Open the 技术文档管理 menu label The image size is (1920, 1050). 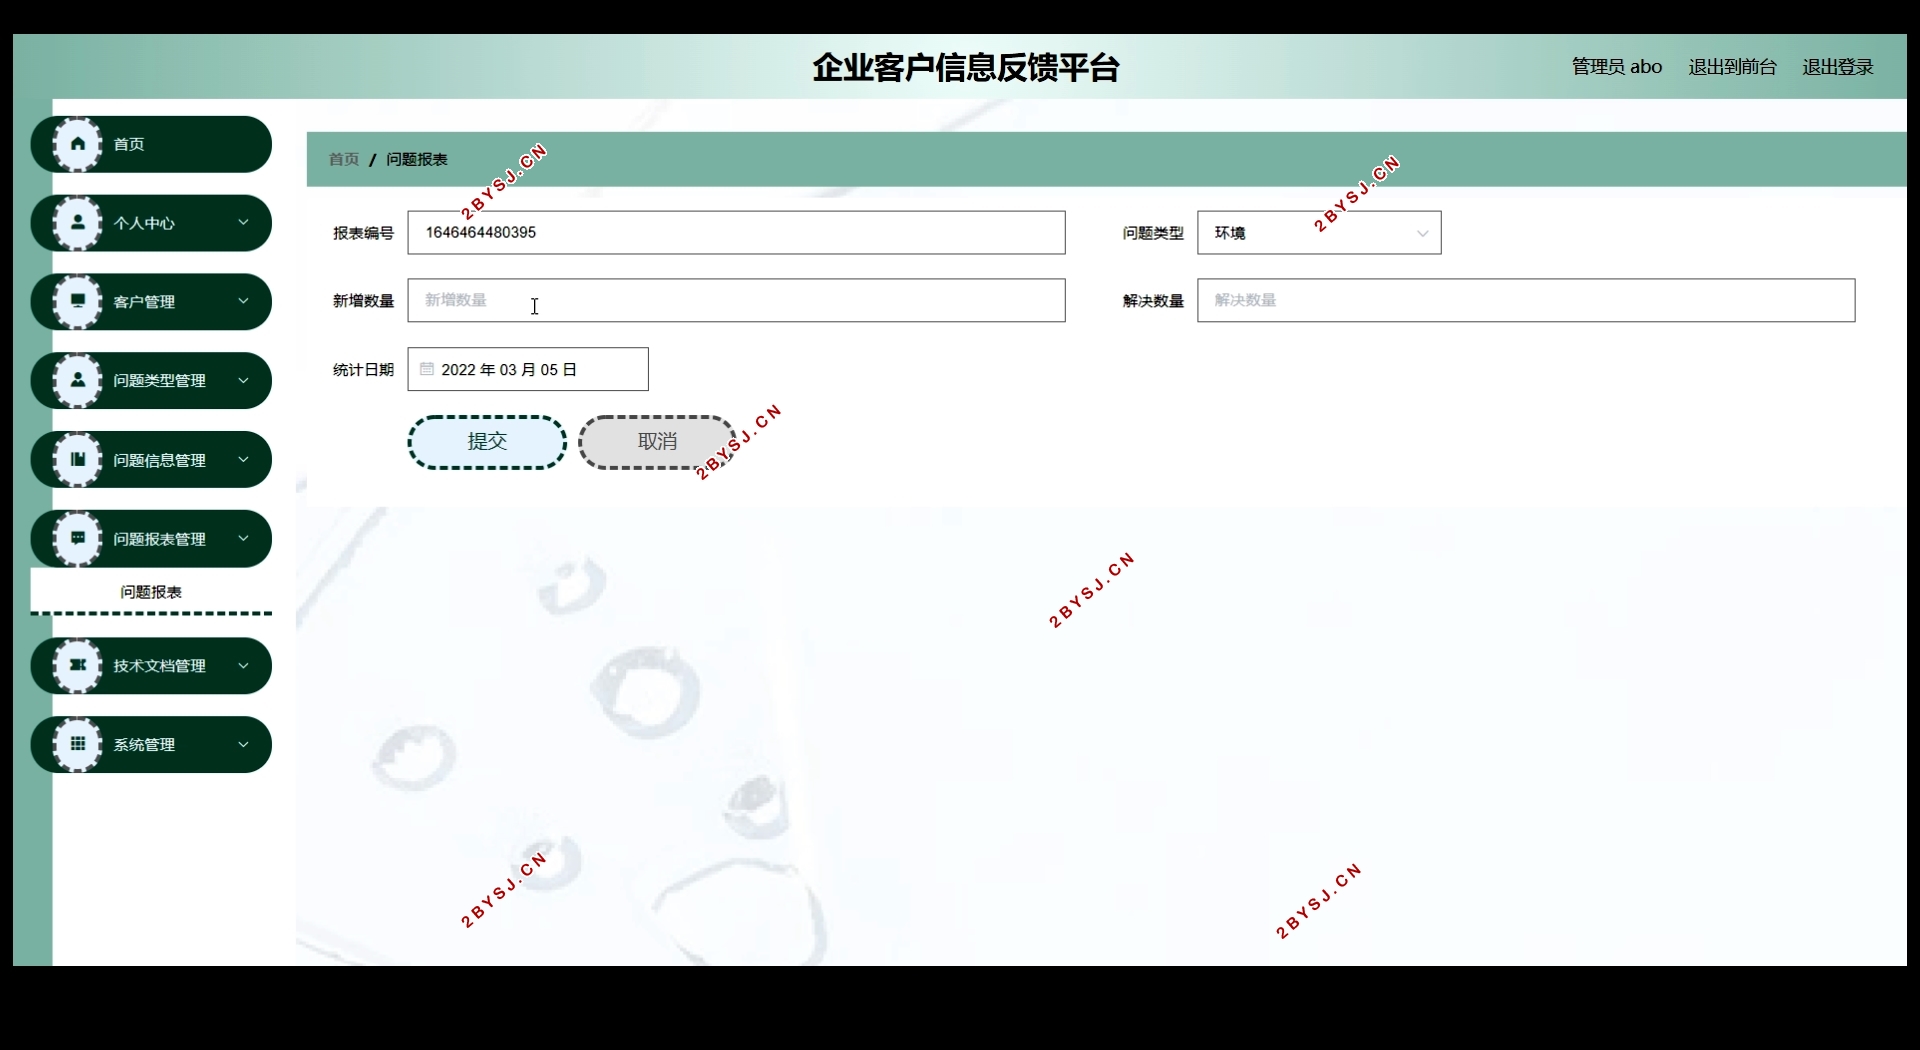pos(159,666)
